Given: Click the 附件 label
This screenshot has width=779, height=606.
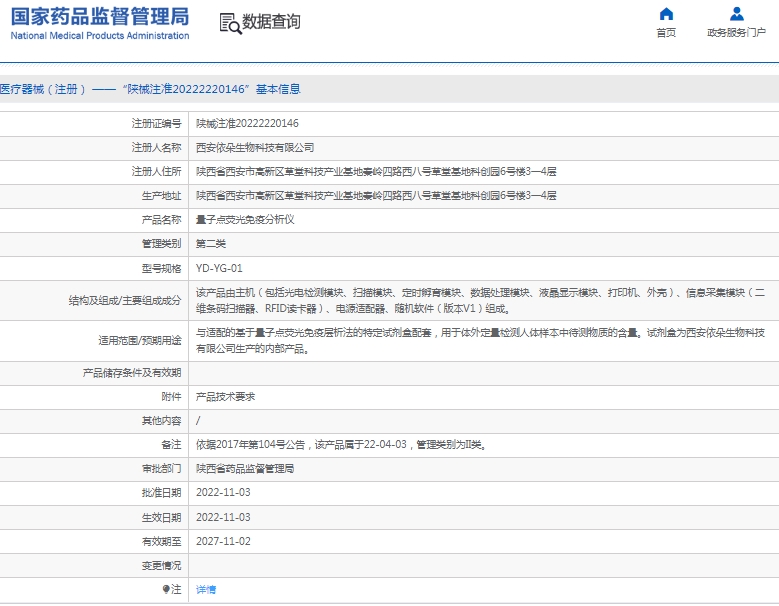Looking at the screenshot, I should [171, 397].
